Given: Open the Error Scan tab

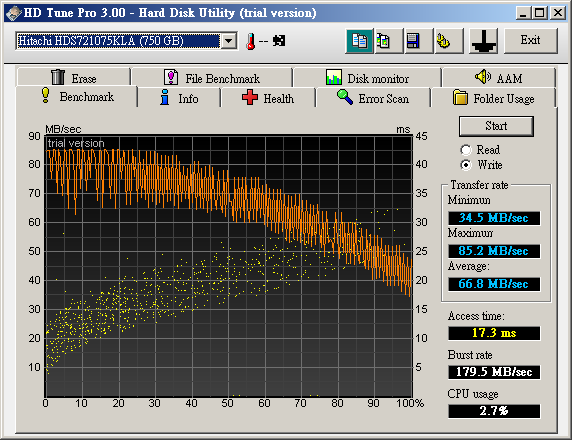Looking at the screenshot, I should point(373,98).
